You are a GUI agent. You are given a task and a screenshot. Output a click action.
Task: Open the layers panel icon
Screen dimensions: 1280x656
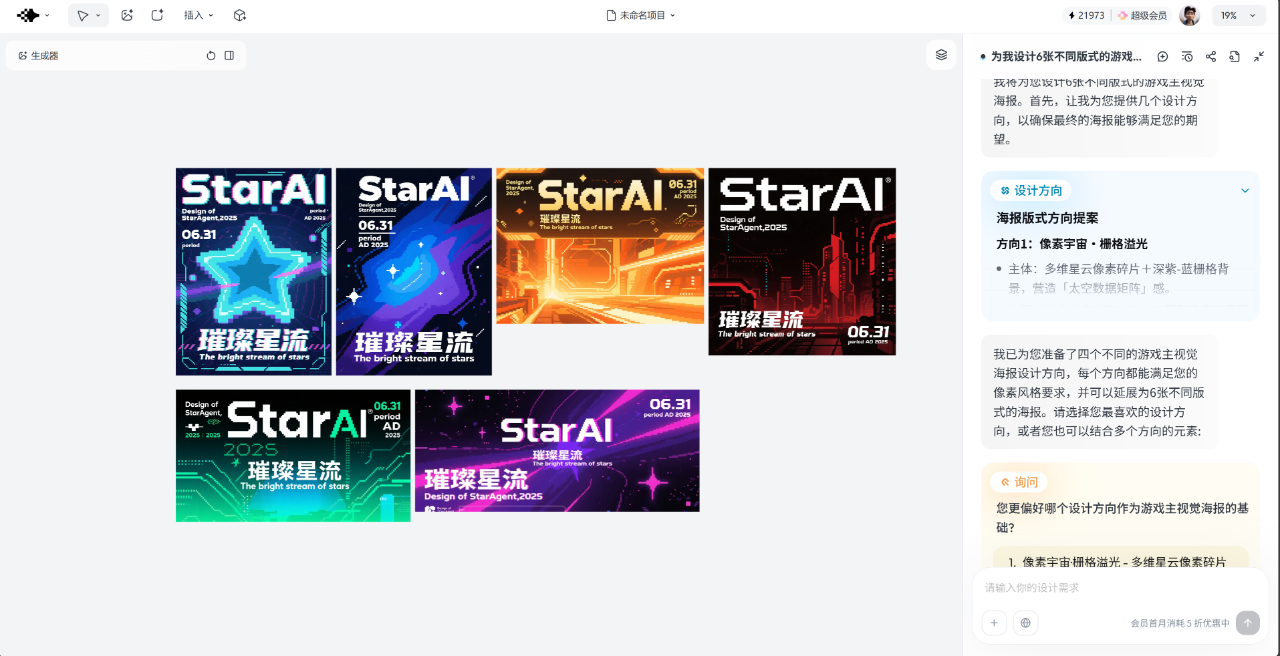tap(941, 55)
